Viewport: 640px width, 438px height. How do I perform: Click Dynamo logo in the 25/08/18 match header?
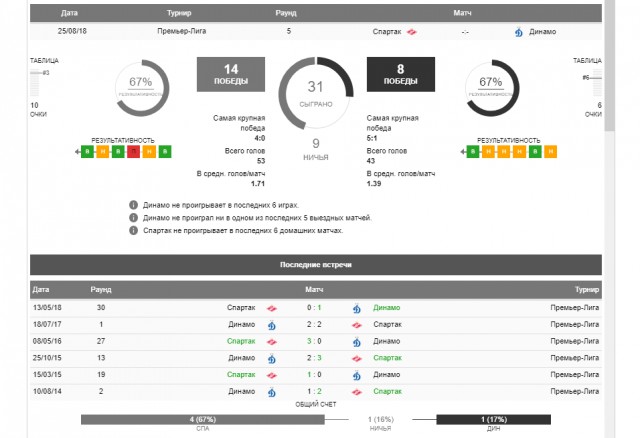pyautogui.click(x=518, y=31)
